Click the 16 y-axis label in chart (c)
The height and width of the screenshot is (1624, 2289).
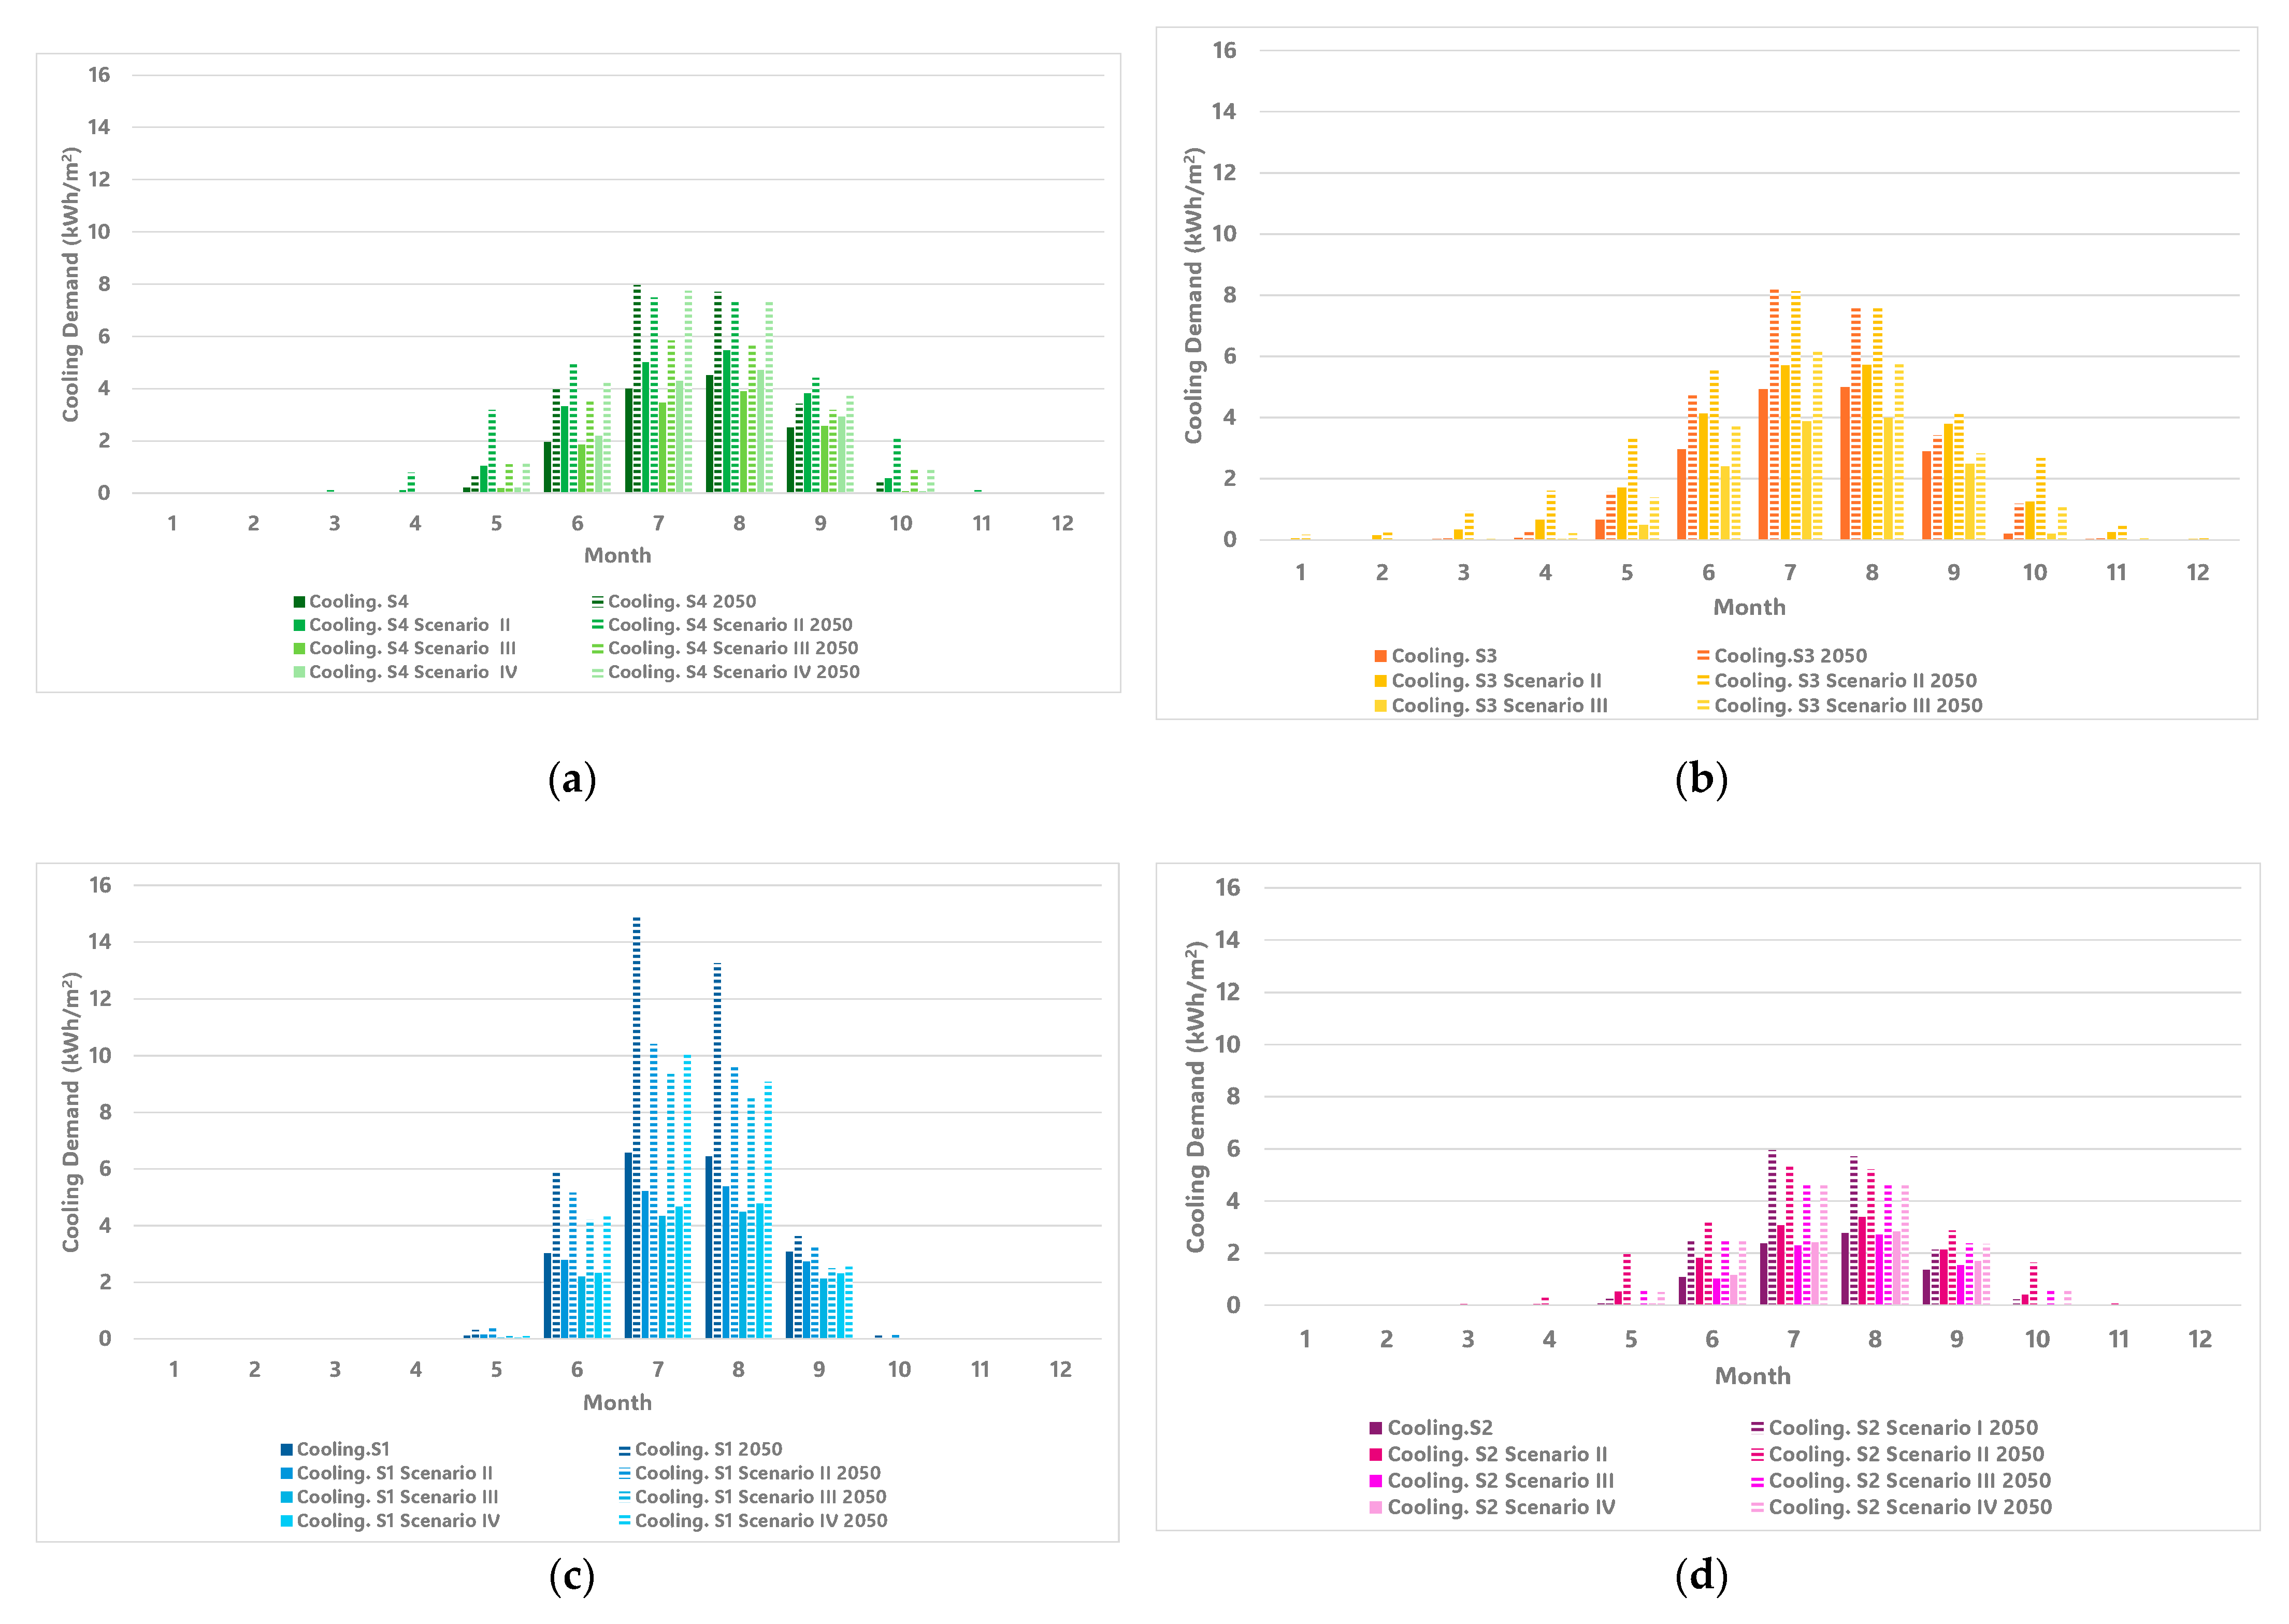100,886
